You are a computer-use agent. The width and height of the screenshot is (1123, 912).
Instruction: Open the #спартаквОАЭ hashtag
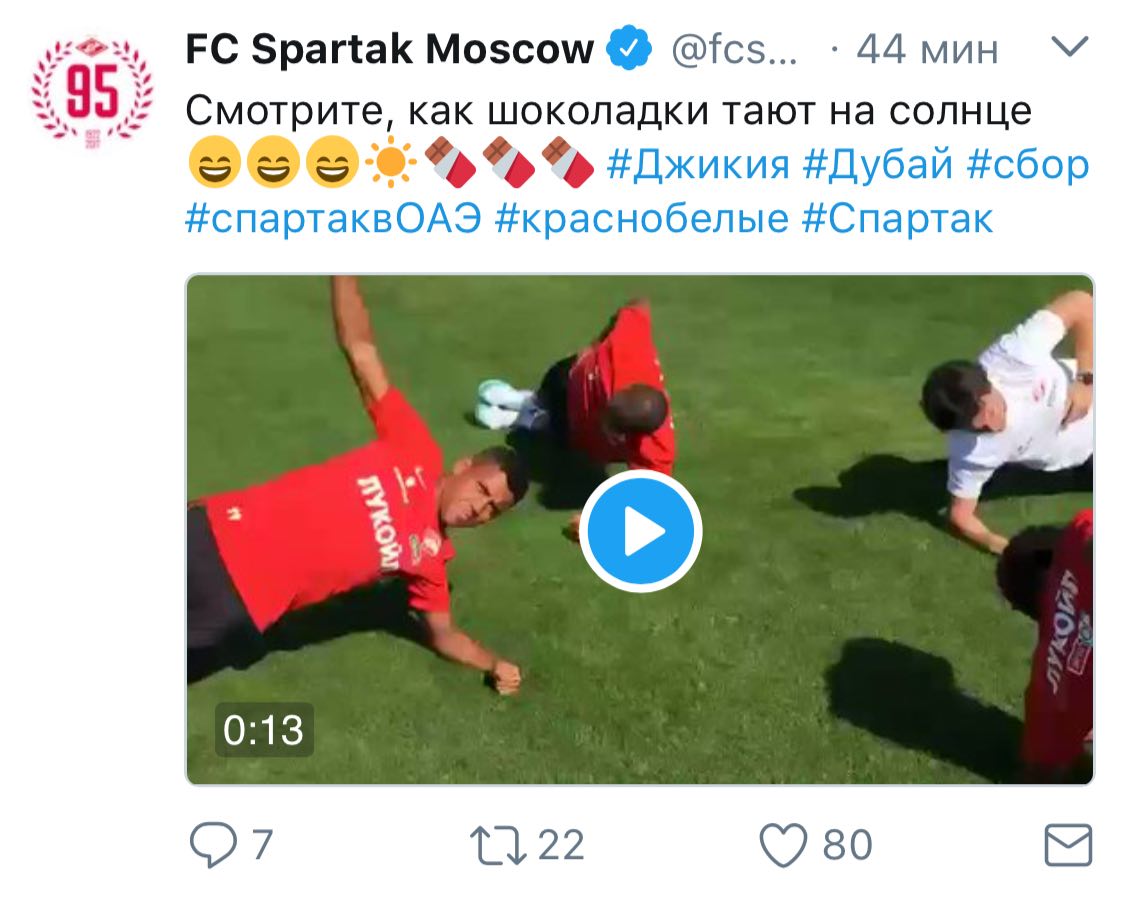[x=333, y=219]
